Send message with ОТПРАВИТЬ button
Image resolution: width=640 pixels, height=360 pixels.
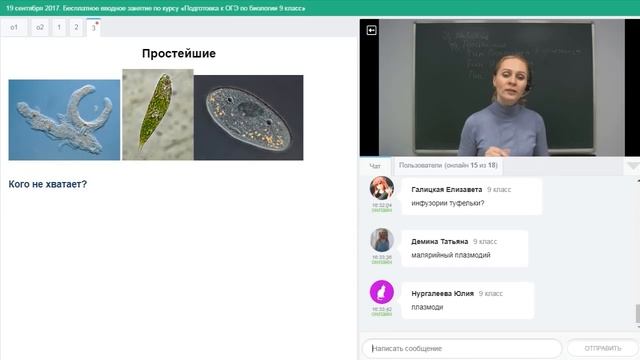coord(603,348)
